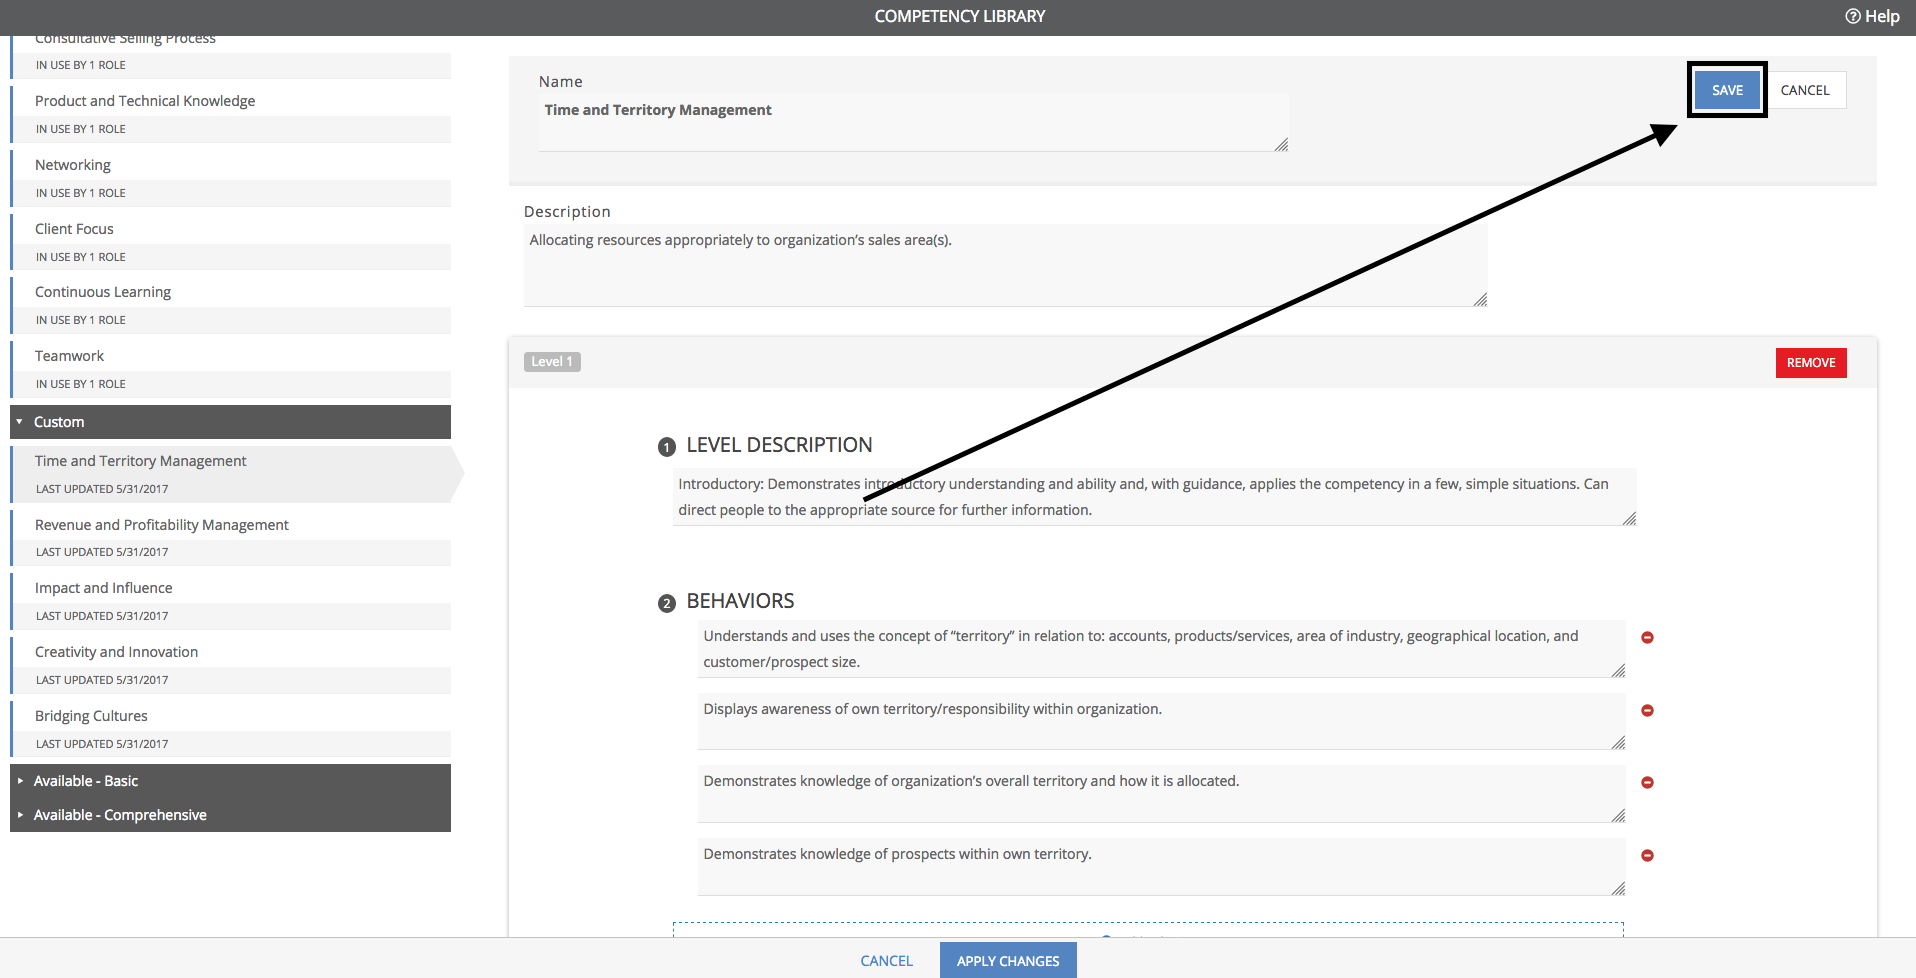Click 'IN USE BY 1 ROLE' under Networking

pos(81,193)
